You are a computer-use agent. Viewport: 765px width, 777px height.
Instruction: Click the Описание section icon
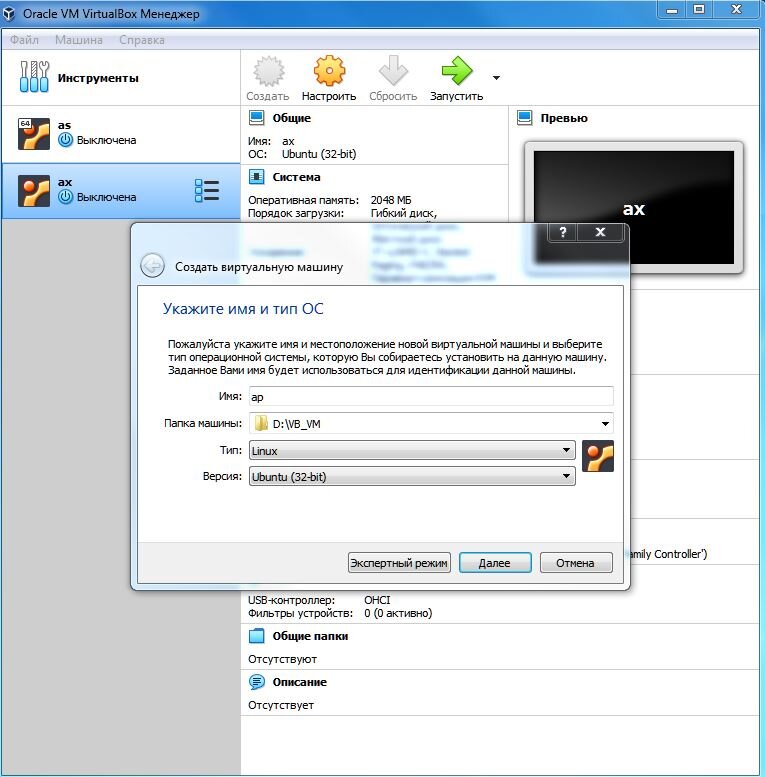[x=256, y=682]
